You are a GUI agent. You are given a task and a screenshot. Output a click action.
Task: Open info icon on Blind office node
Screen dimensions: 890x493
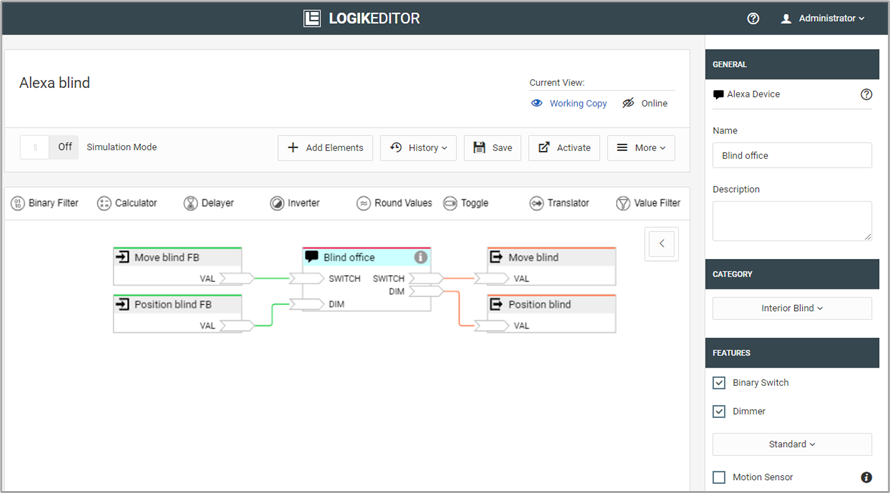[421, 257]
